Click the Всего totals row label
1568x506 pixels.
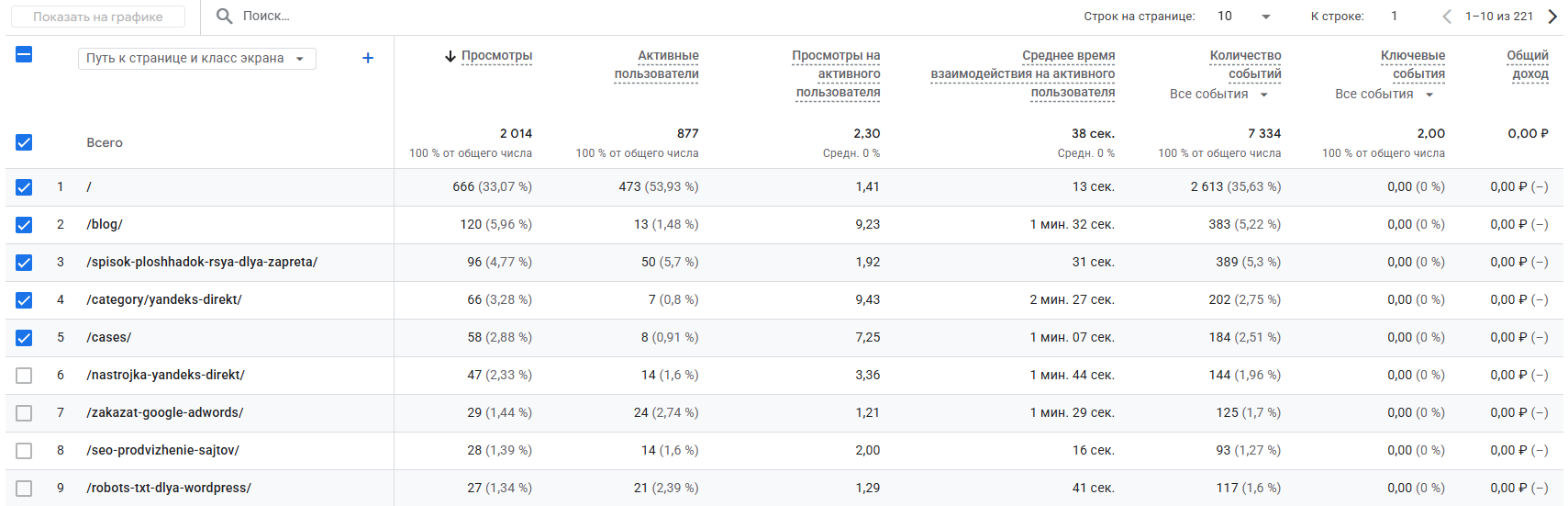click(x=105, y=143)
